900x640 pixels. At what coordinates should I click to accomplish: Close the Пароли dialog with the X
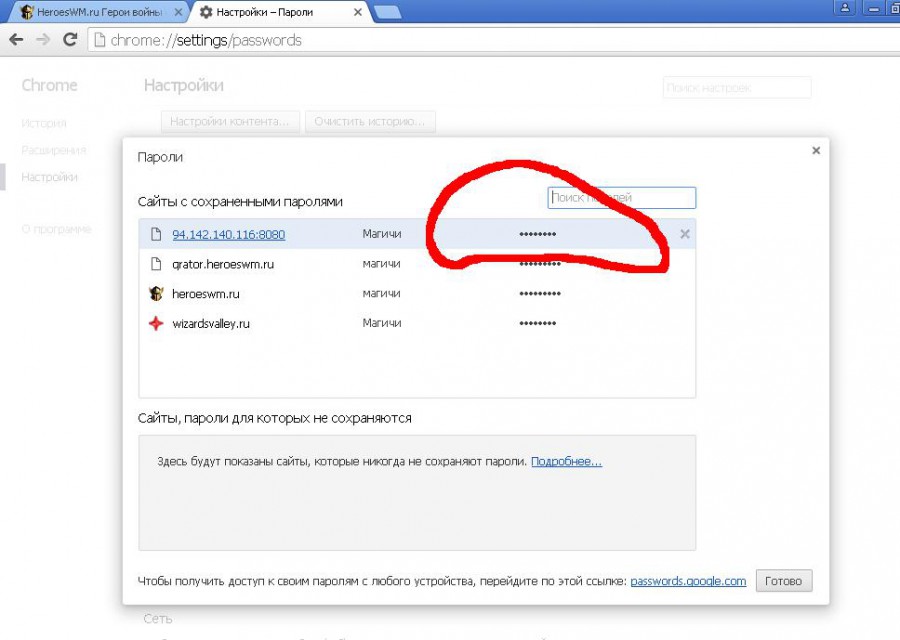816,150
